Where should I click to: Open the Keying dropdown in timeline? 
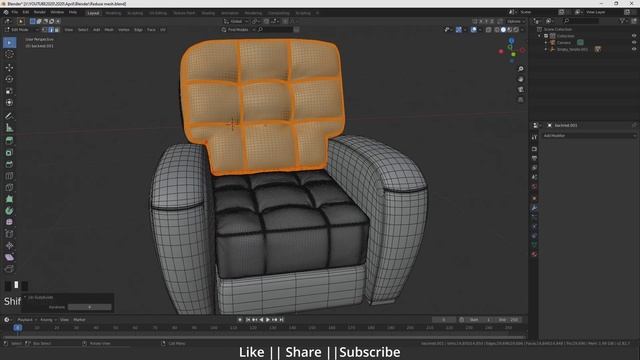(x=48, y=320)
